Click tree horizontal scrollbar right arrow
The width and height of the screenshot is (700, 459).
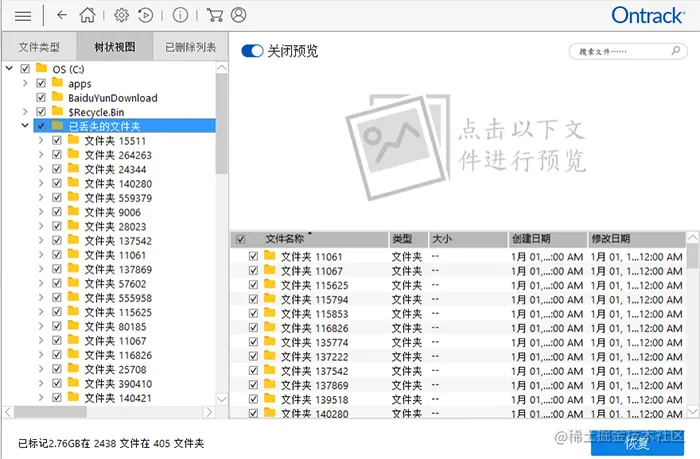point(209,412)
